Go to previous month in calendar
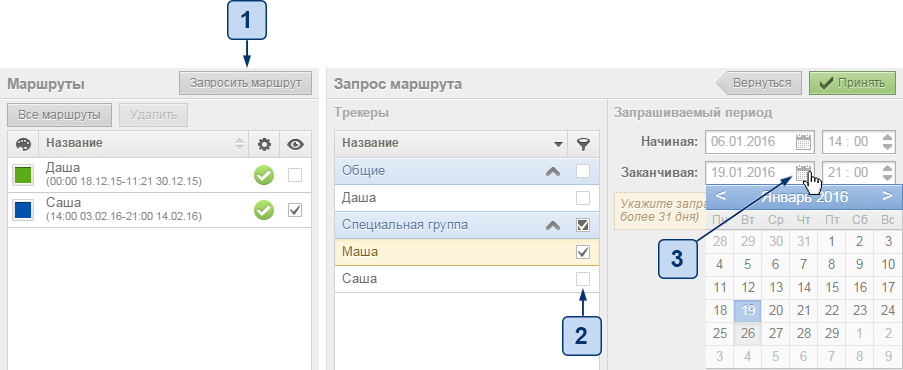 720,196
